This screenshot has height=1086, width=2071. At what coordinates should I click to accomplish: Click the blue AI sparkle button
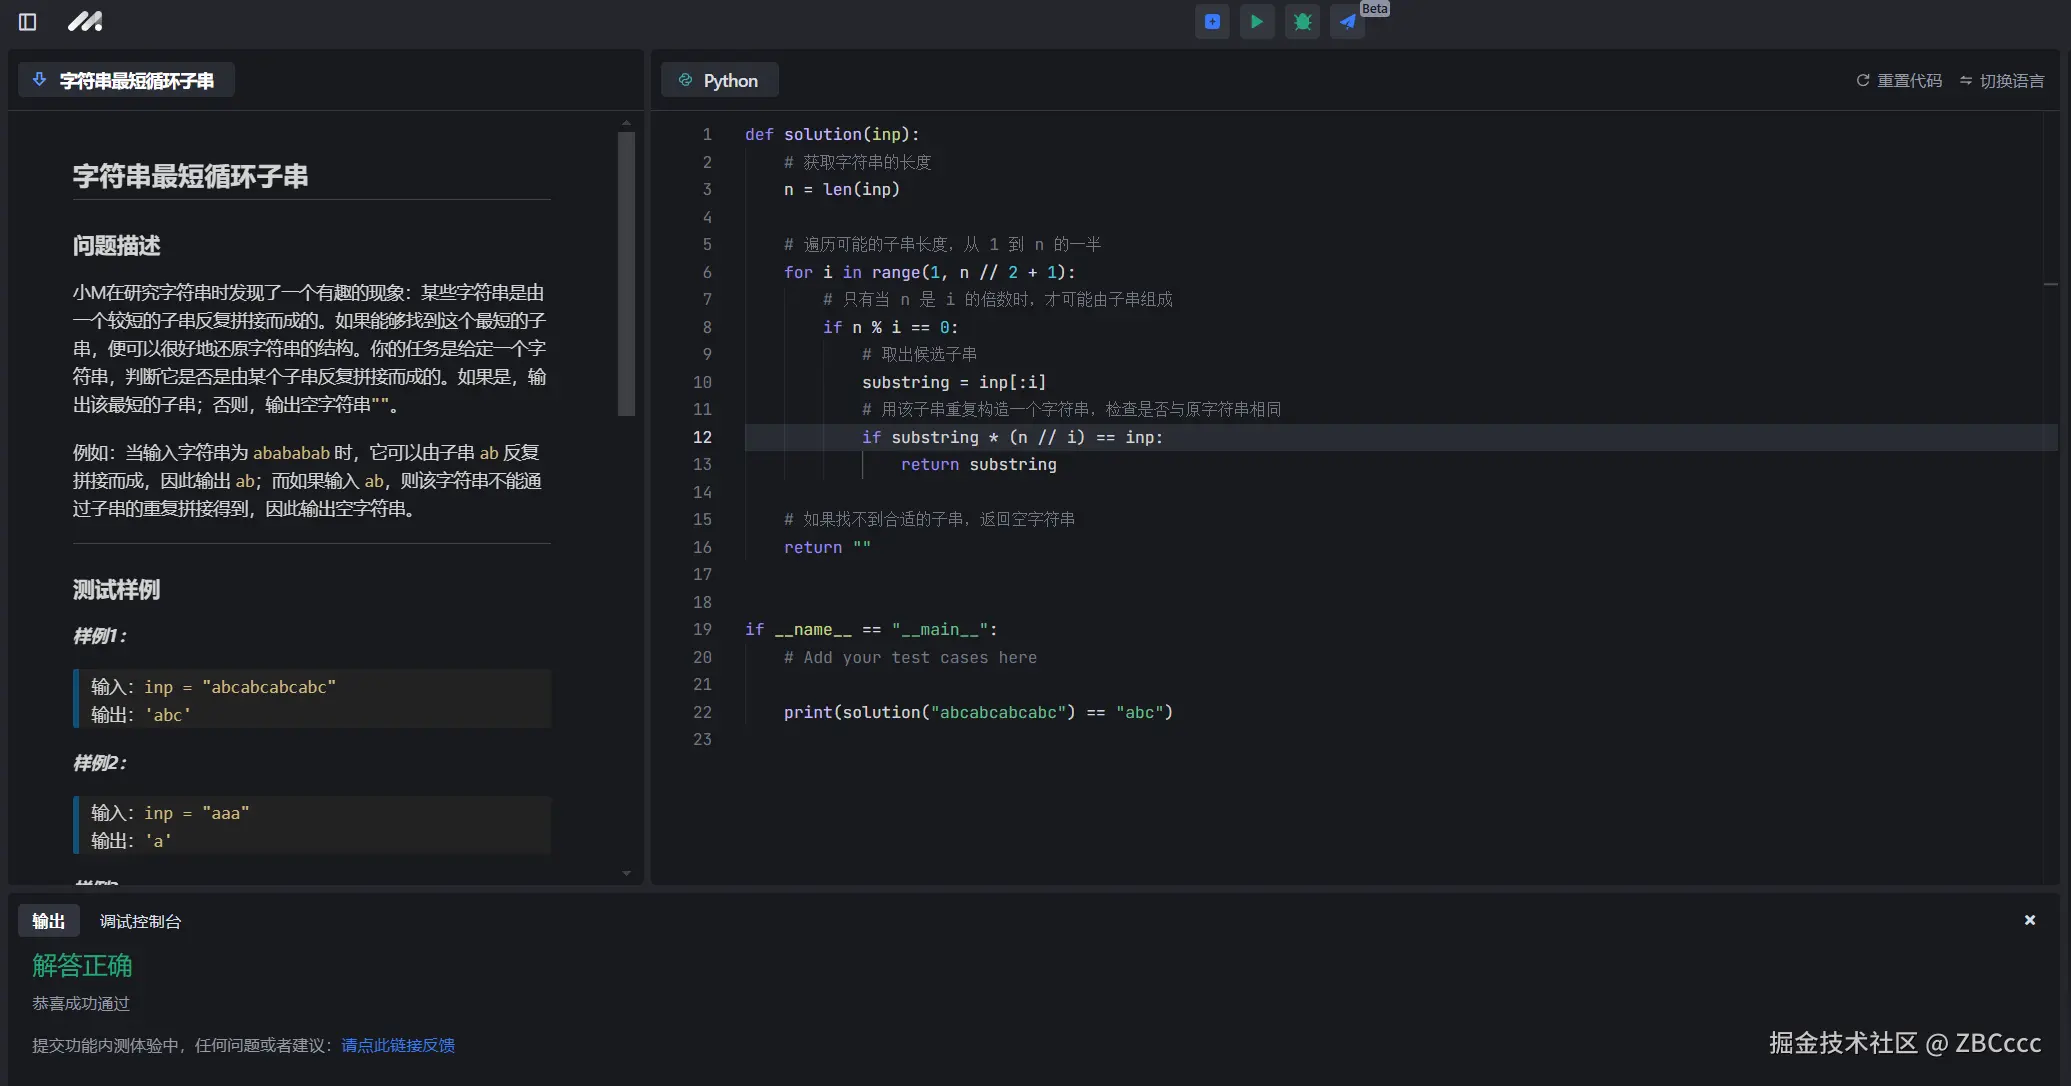coord(1212,22)
